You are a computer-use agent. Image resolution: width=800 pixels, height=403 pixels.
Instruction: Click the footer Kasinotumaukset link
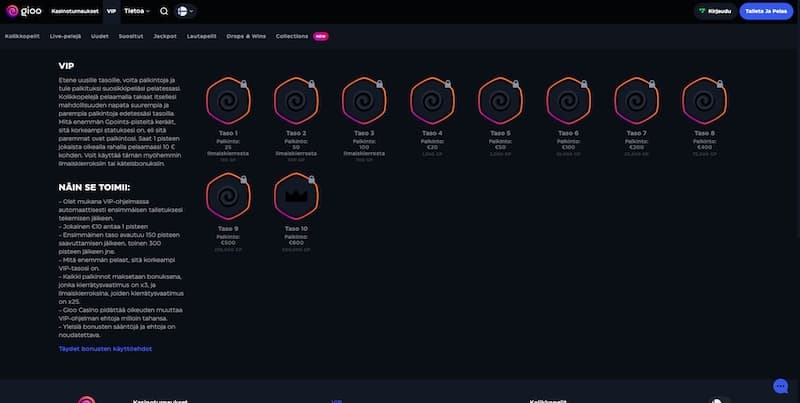pyautogui.click(x=160, y=401)
